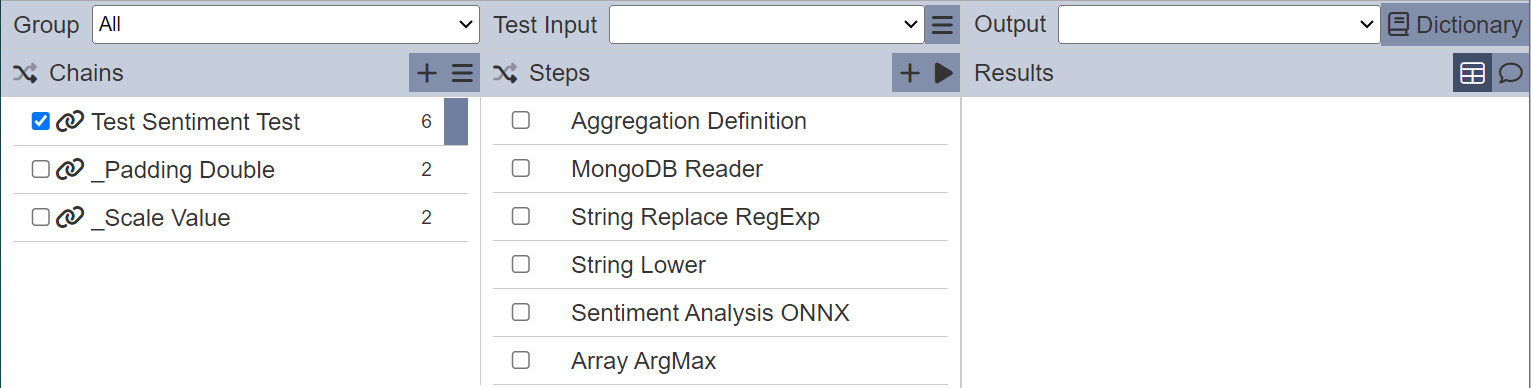Run steps with the play icon

[x=943, y=73]
